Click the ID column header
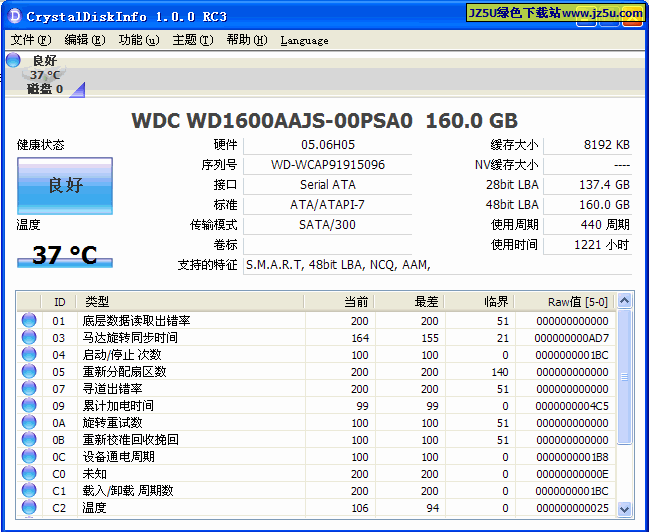The height and width of the screenshot is (532, 649). click(59, 302)
